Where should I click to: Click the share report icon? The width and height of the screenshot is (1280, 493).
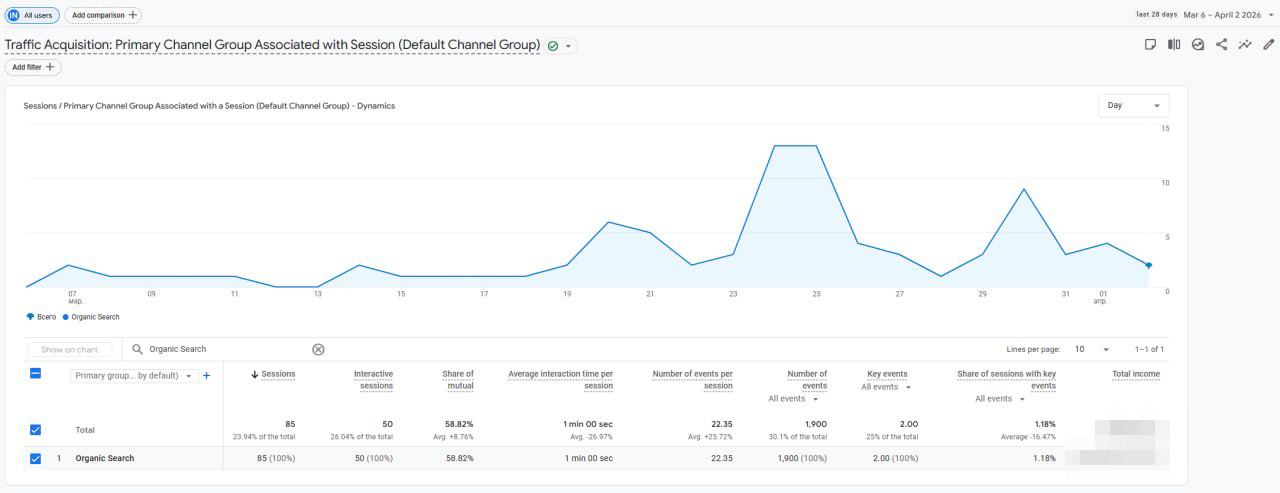(x=1221, y=45)
